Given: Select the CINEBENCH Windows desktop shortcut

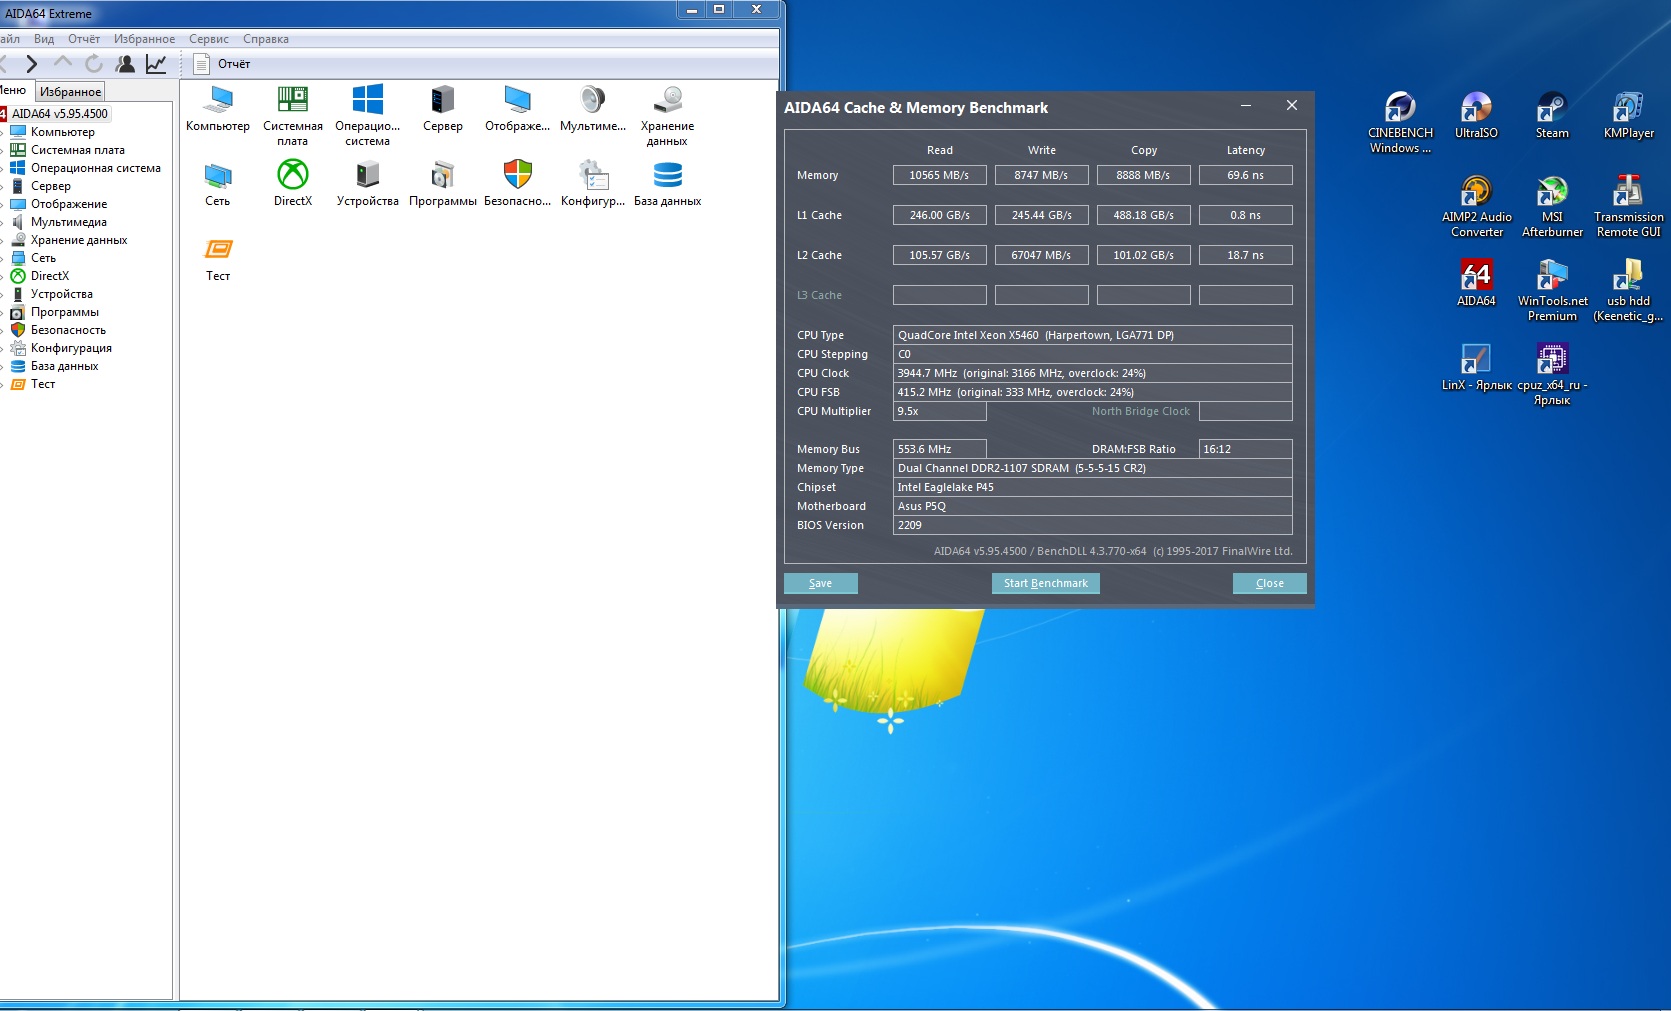Looking at the screenshot, I should tap(1400, 123).
